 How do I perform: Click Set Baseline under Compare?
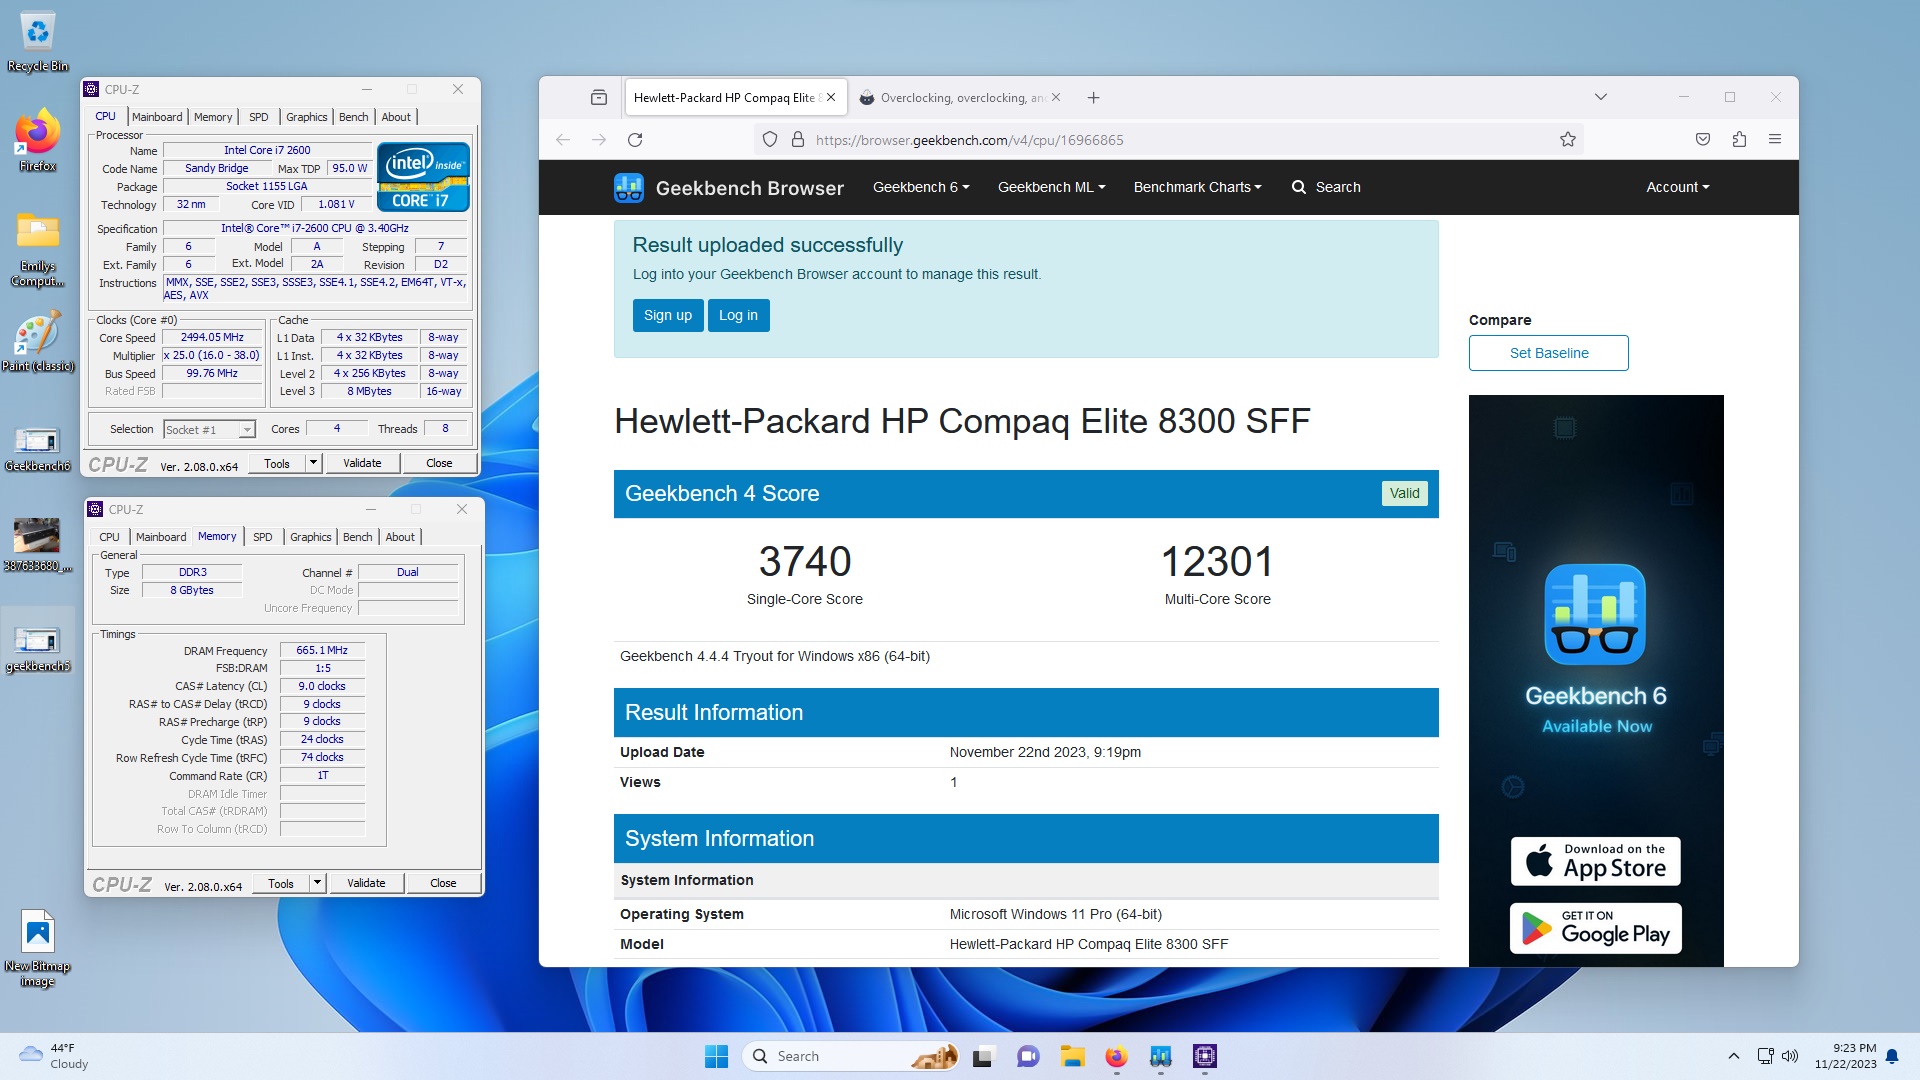1548,353
